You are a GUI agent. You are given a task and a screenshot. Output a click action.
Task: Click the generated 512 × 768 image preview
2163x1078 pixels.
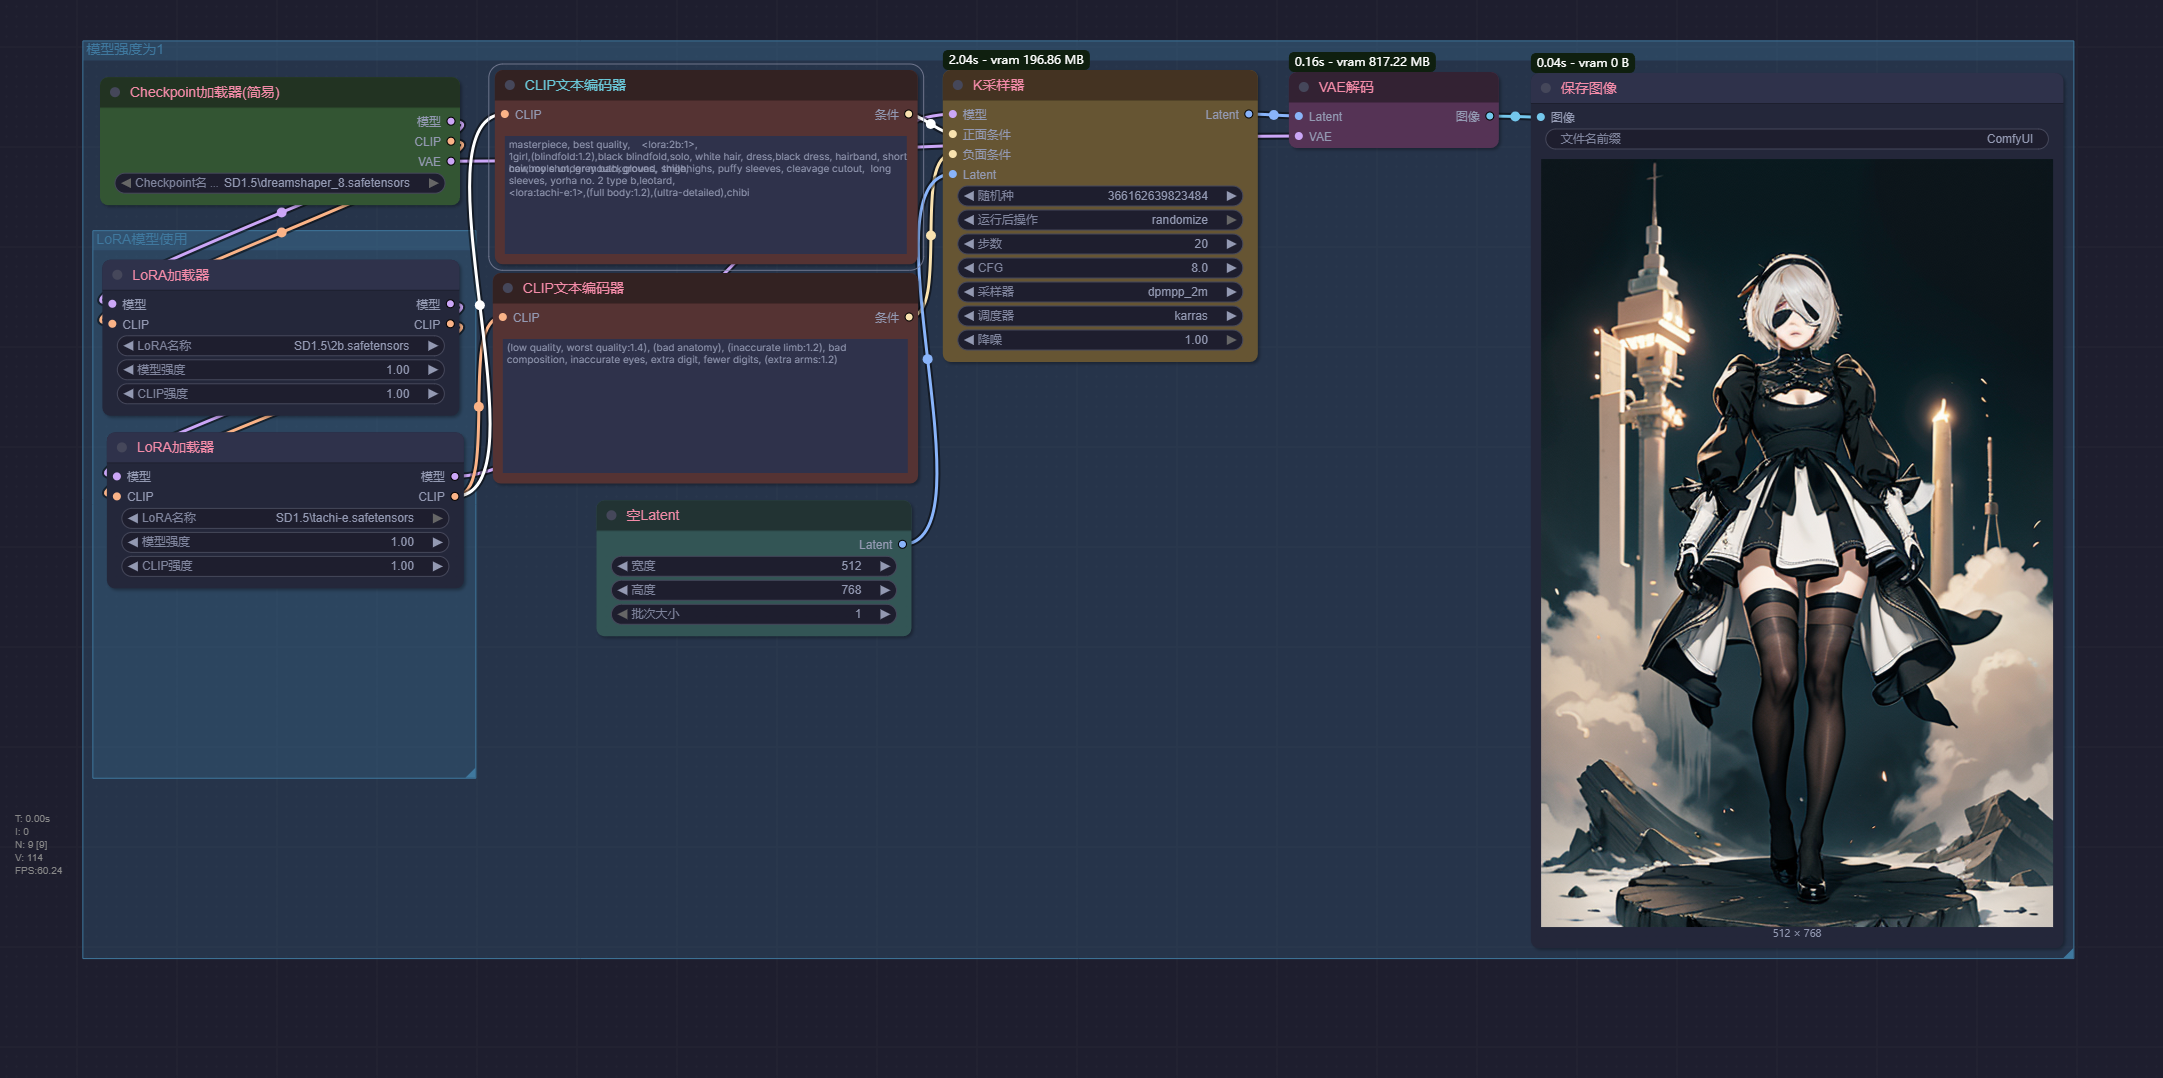pos(1796,543)
